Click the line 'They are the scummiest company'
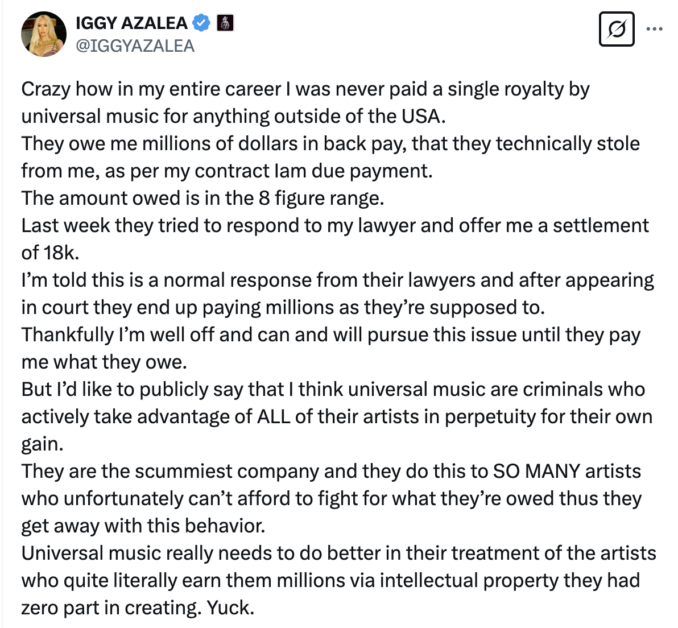 click(x=331, y=471)
